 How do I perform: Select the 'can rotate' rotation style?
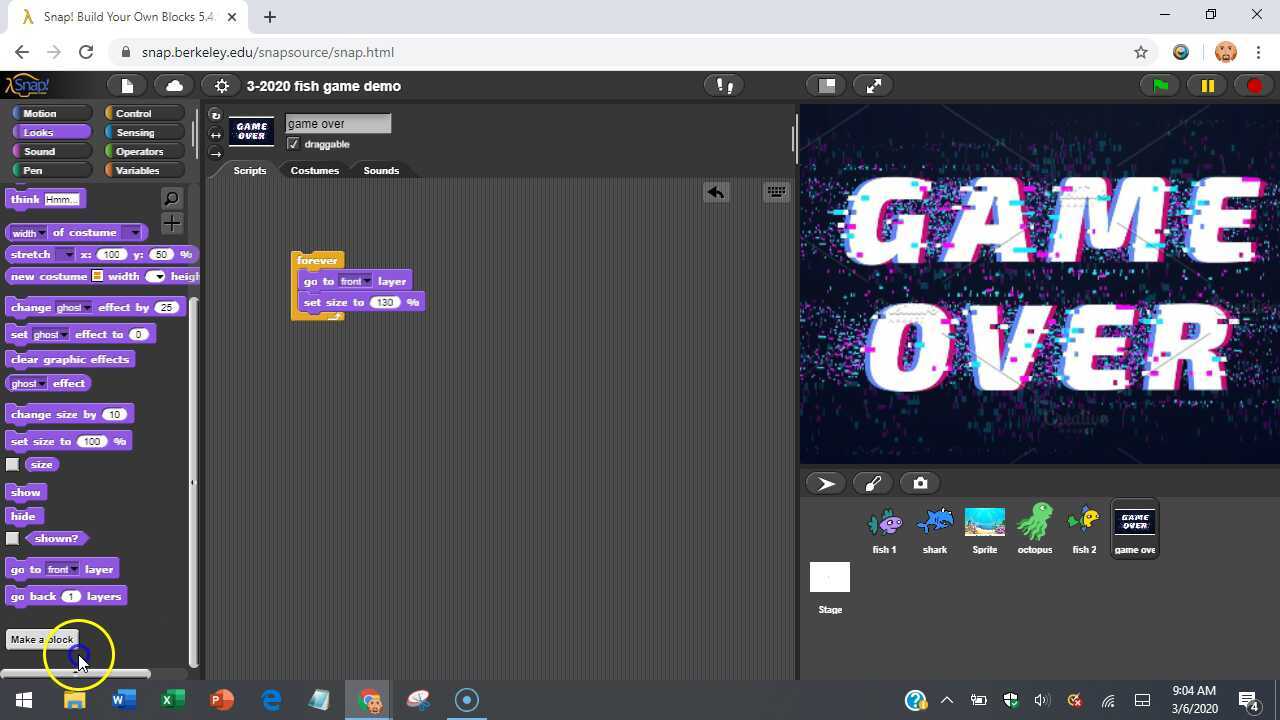click(215, 116)
